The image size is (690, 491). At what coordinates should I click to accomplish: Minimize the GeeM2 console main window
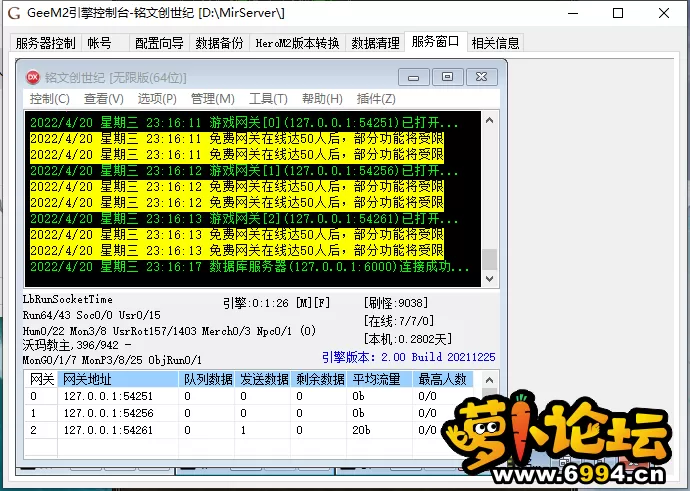573,13
